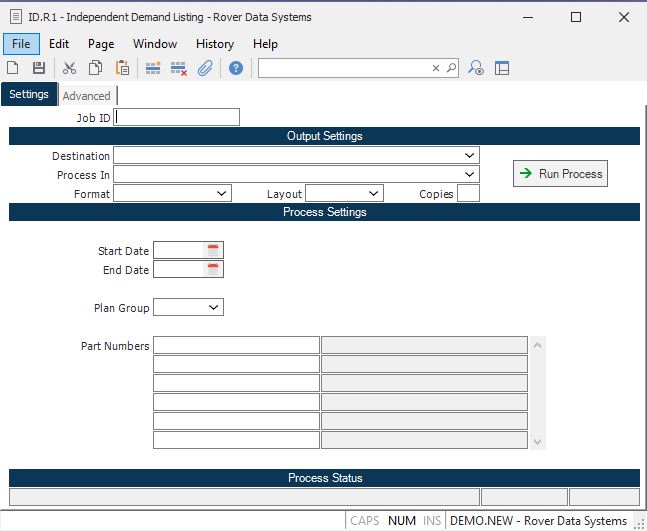Click the Delete row toolbar icon

point(179,68)
